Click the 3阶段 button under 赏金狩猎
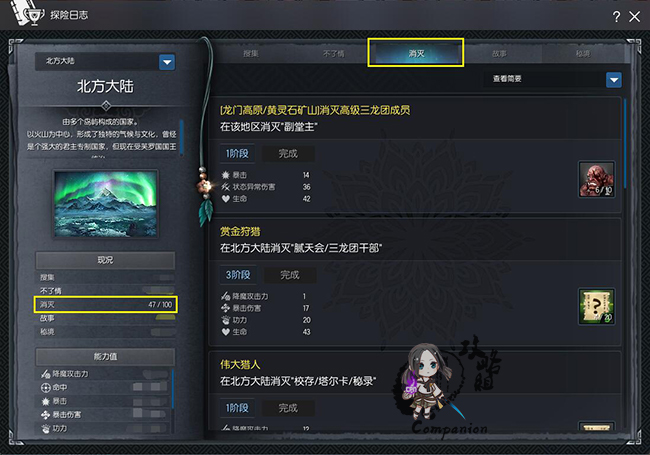 click(x=238, y=275)
